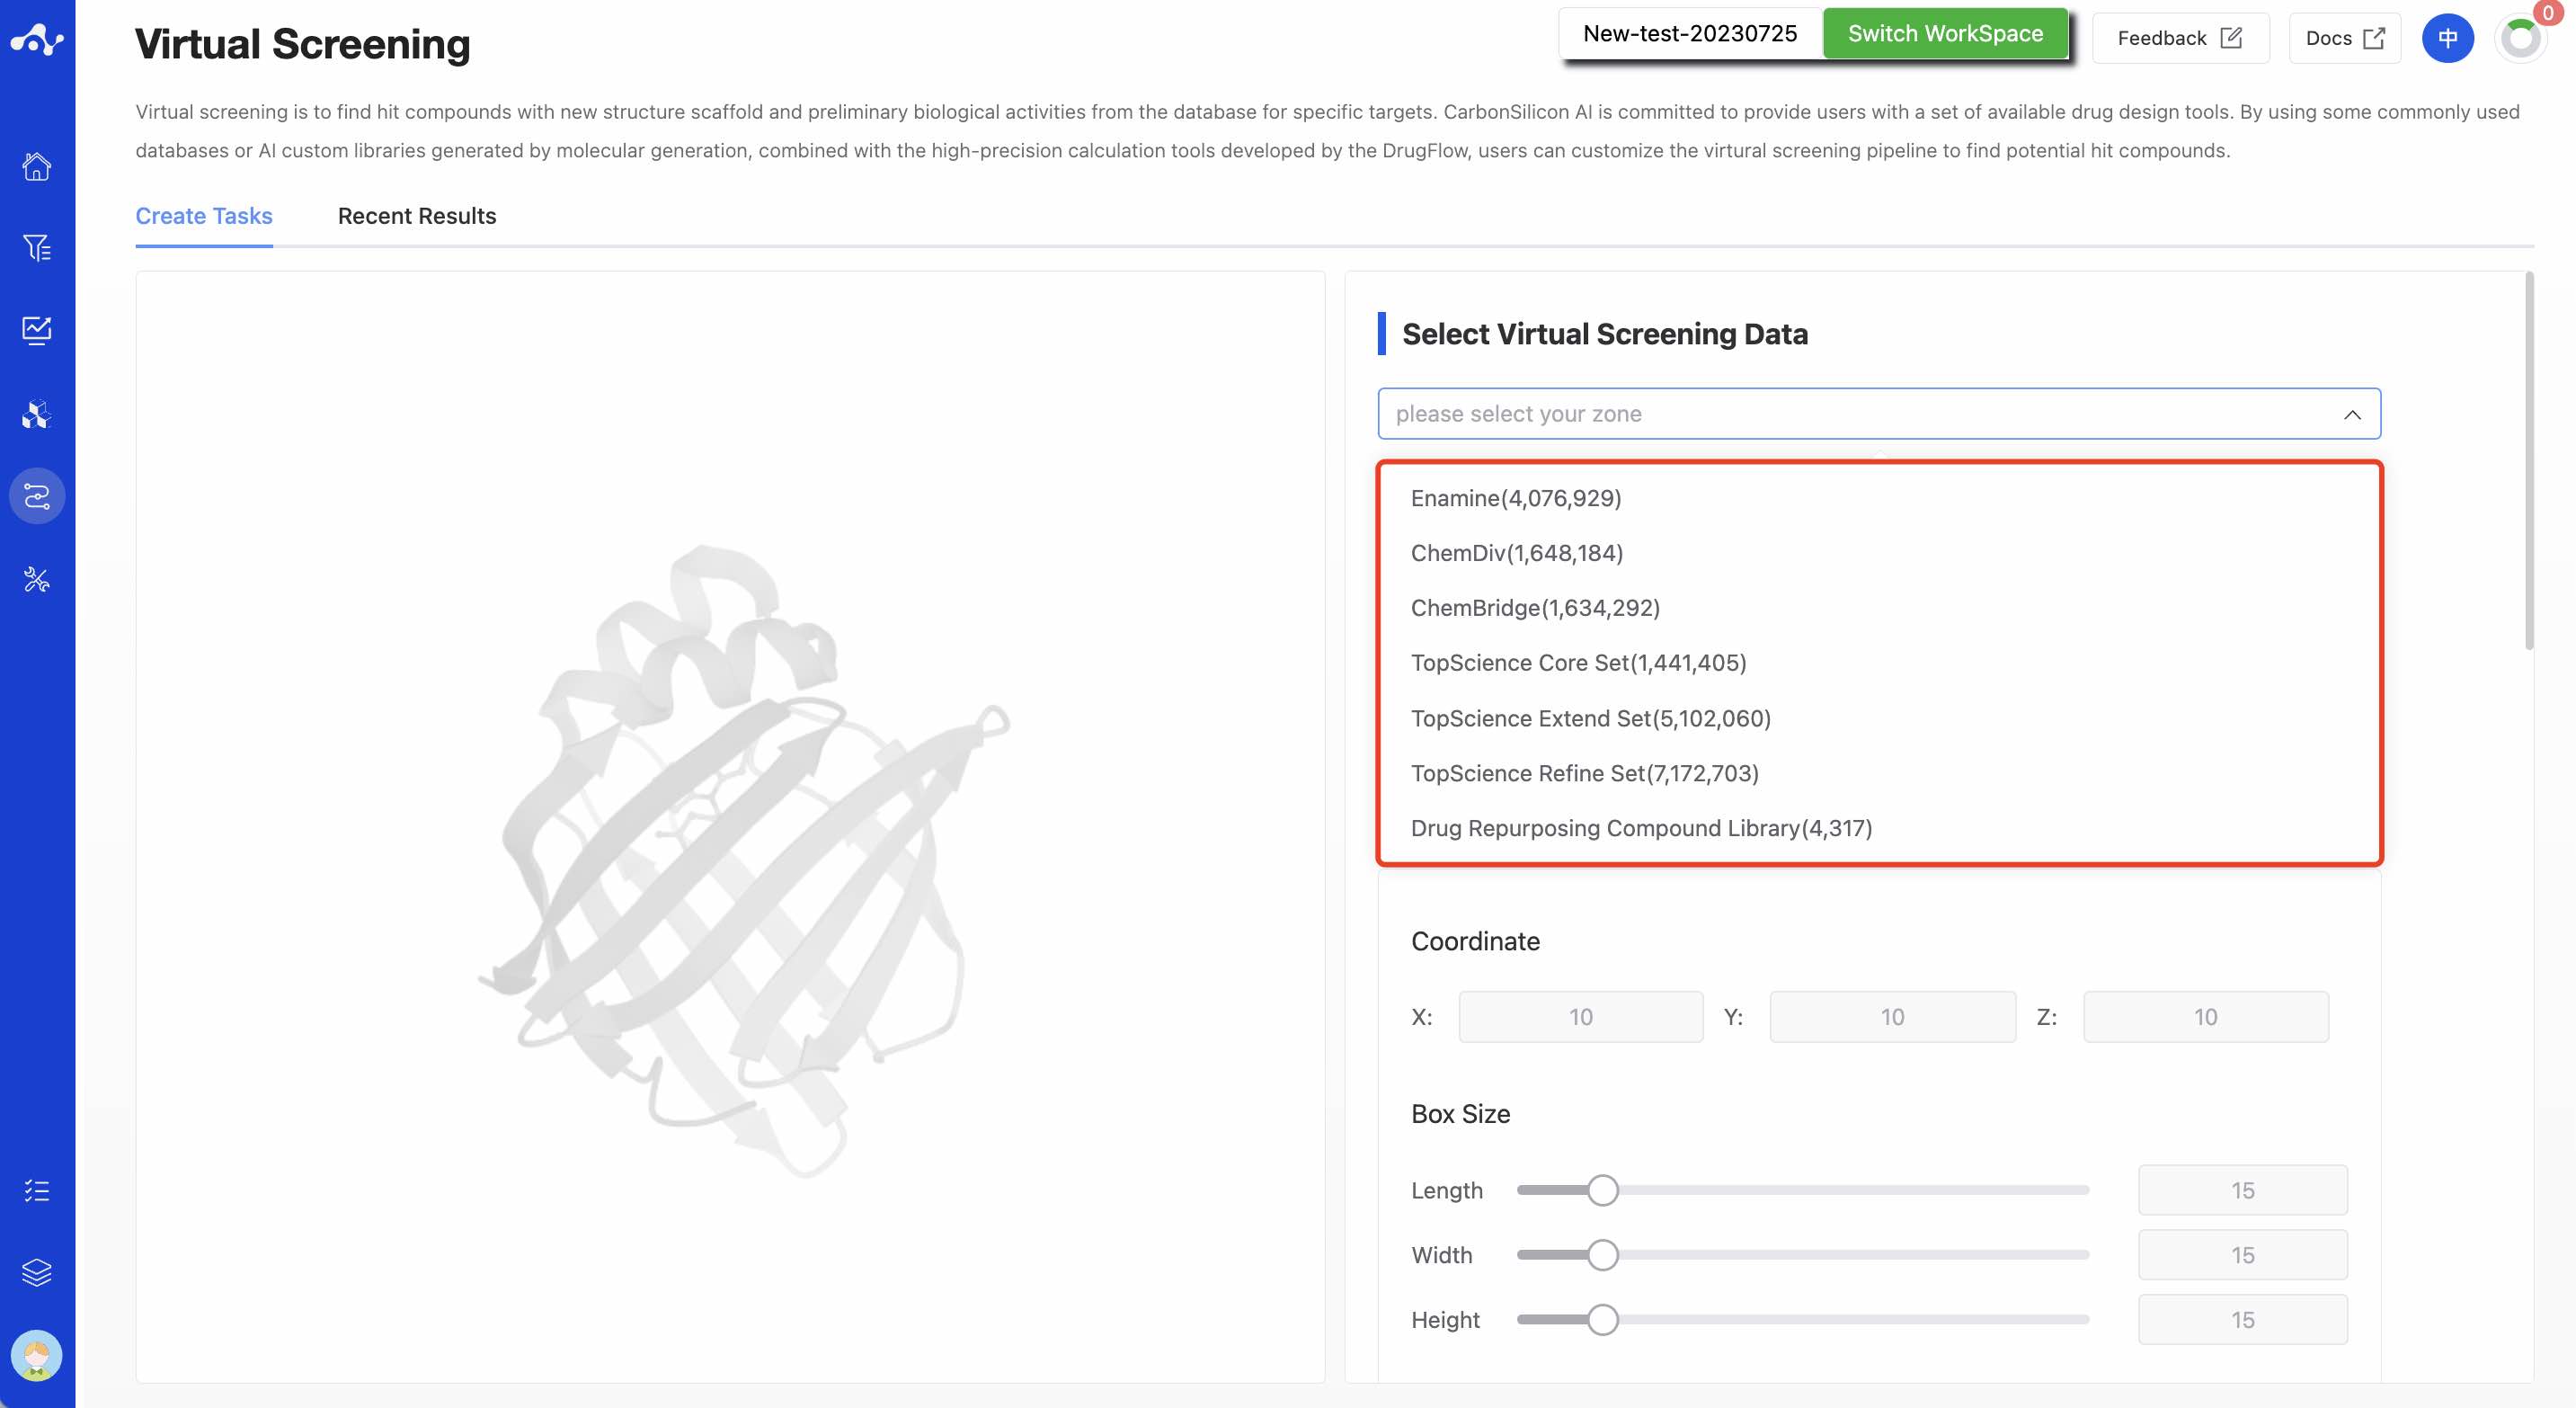Switch language with the 中 button
Screen dimensions: 2576x1408
click(2447, 38)
